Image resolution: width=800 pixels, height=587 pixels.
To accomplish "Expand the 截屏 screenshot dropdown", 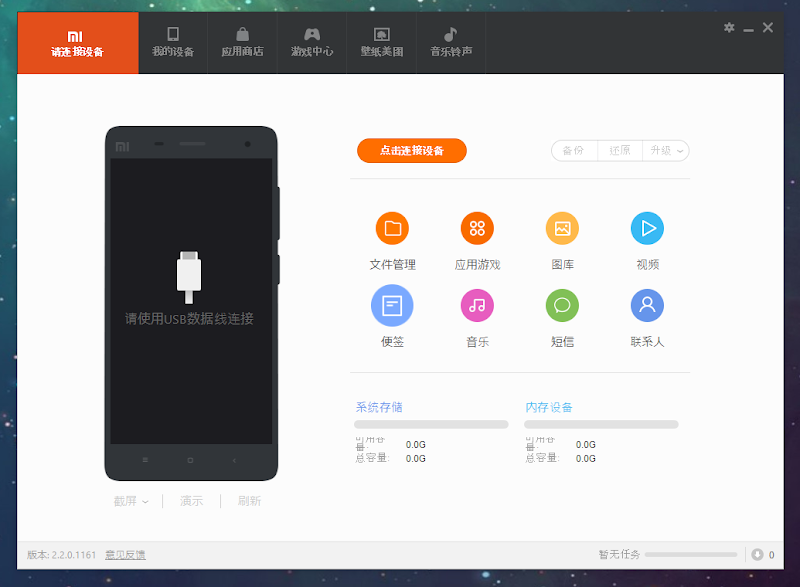I will 131,501.
